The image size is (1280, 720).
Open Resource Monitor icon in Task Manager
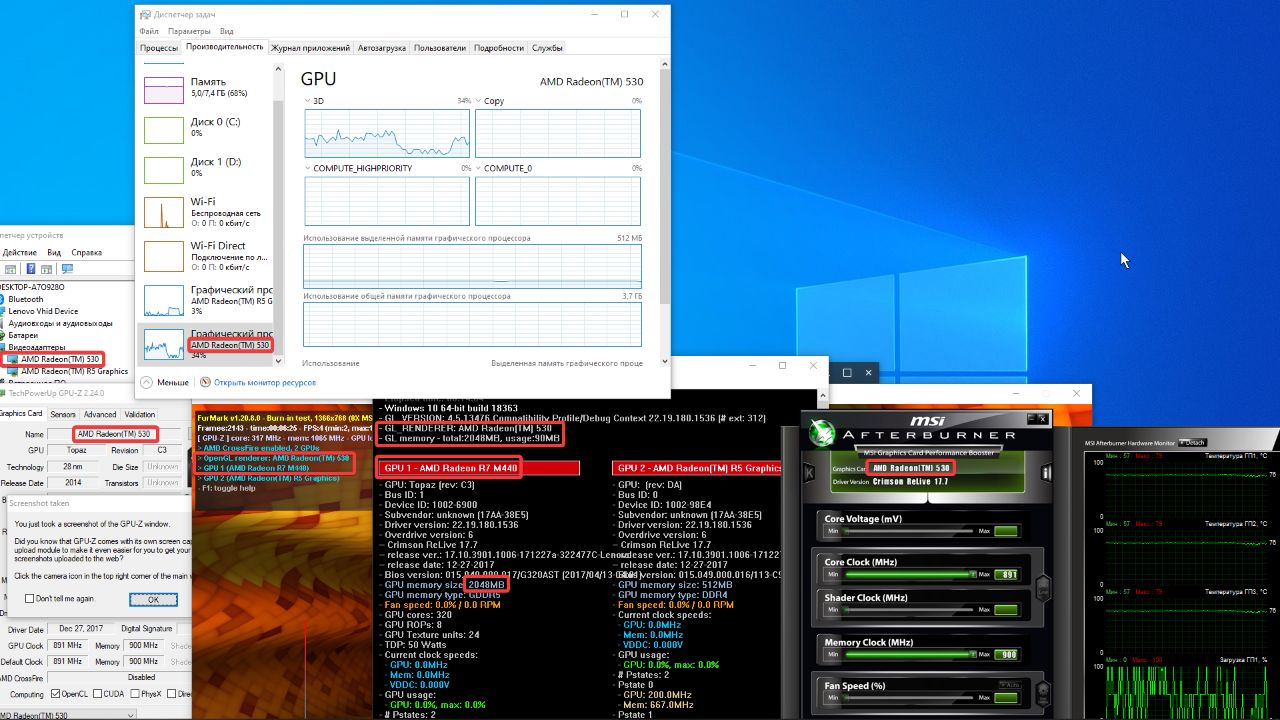pyautogui.click(x=205, y=382)
